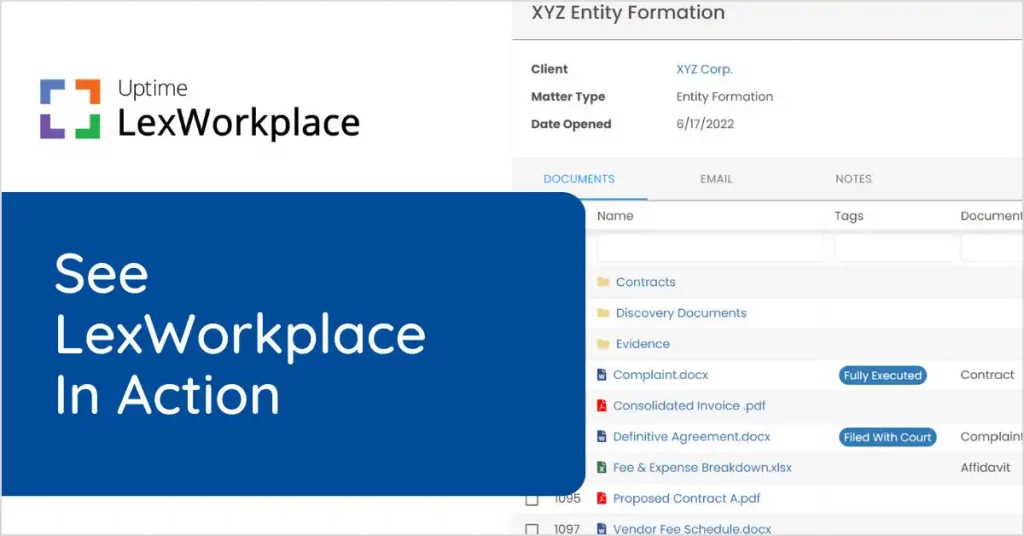Open the Evidence folder icon
The height and width of the screenshot is (536, 1024).
click(603, 343)
